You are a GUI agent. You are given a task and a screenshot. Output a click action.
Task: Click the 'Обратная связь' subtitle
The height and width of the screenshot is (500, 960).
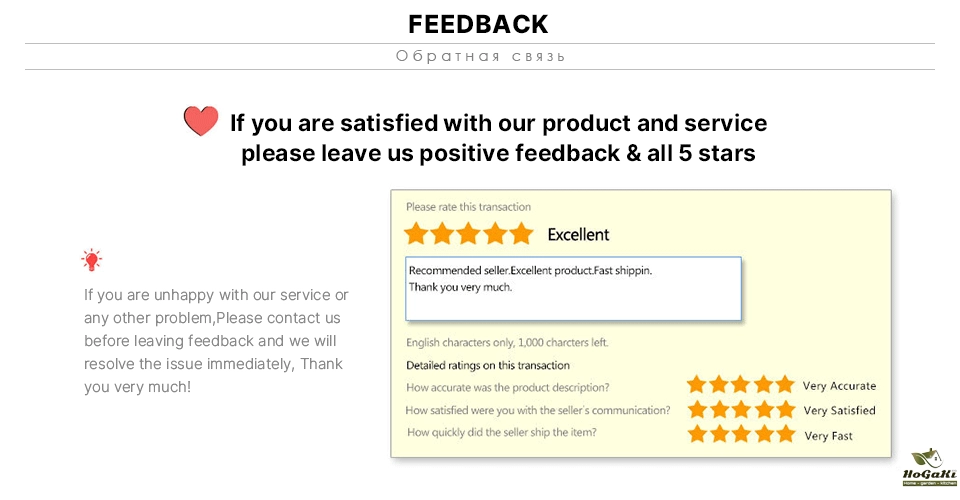(480, 56)
